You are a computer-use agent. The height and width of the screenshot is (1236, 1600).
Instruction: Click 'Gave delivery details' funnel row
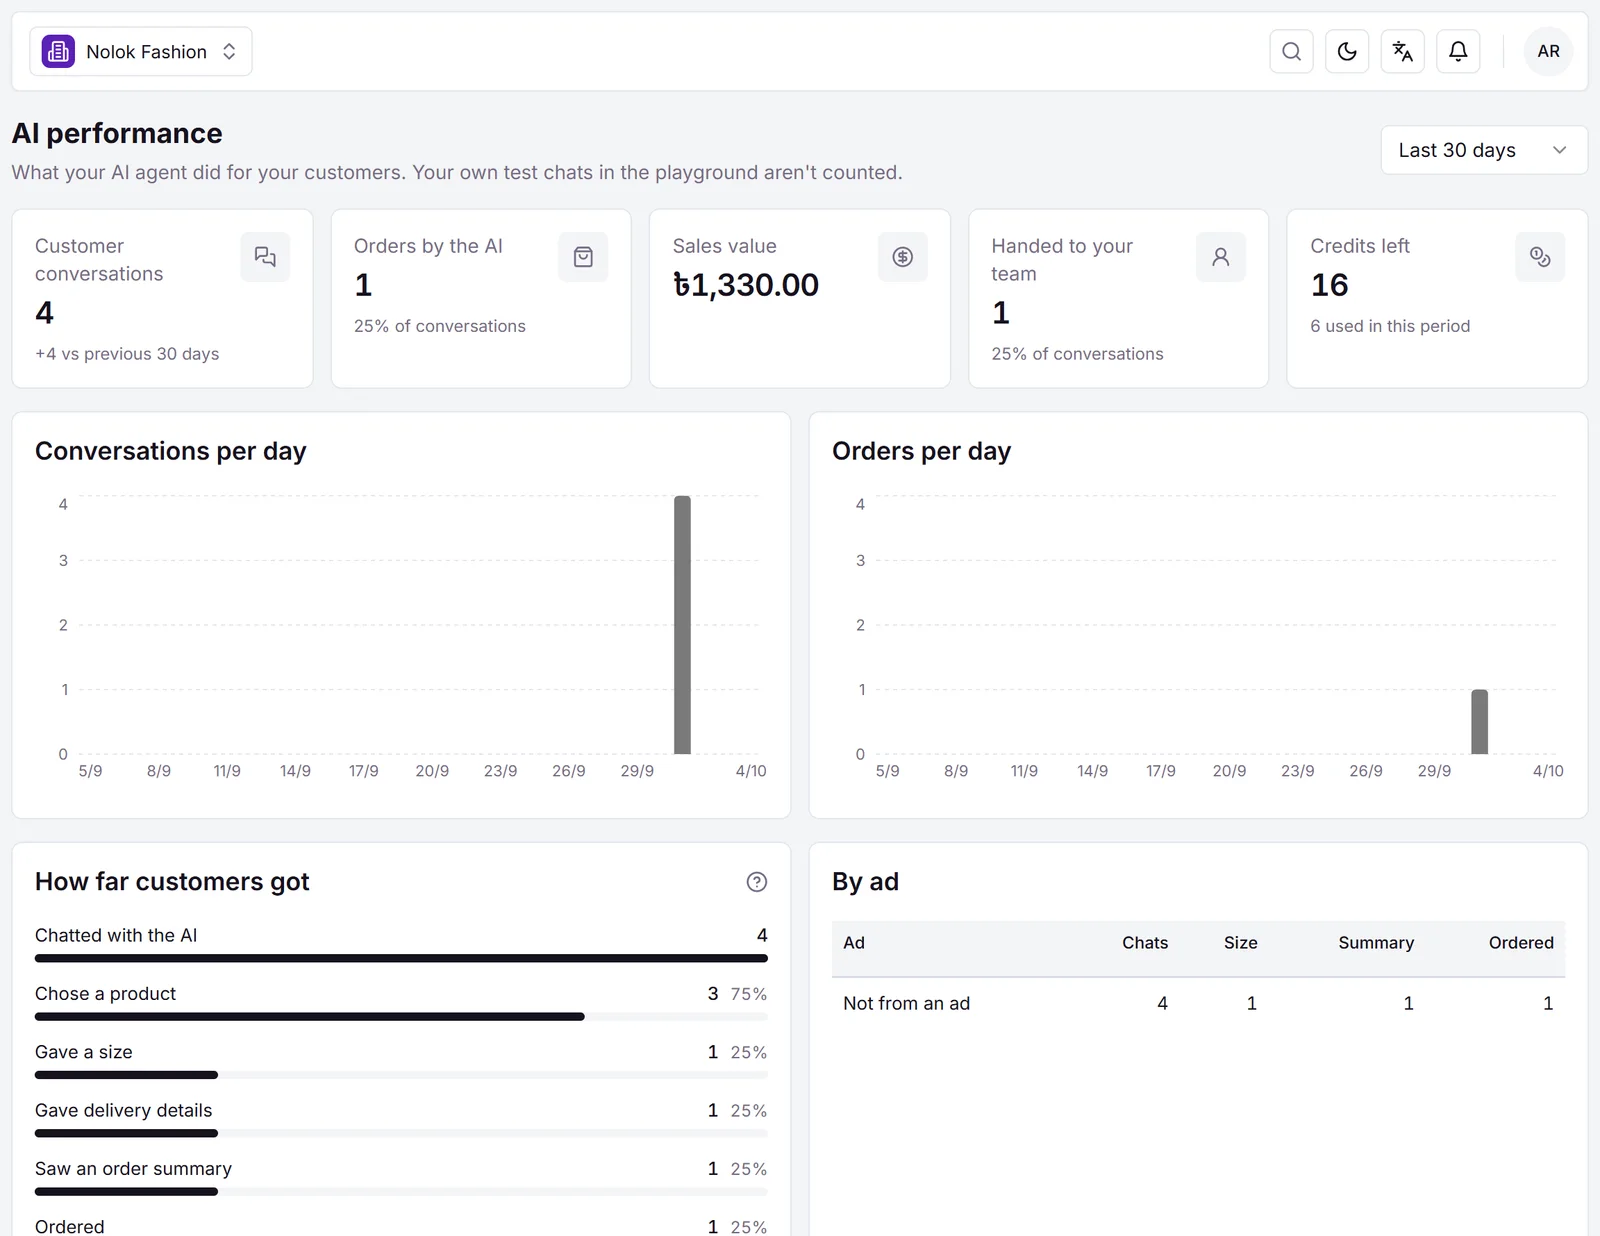coord(401,1118)
